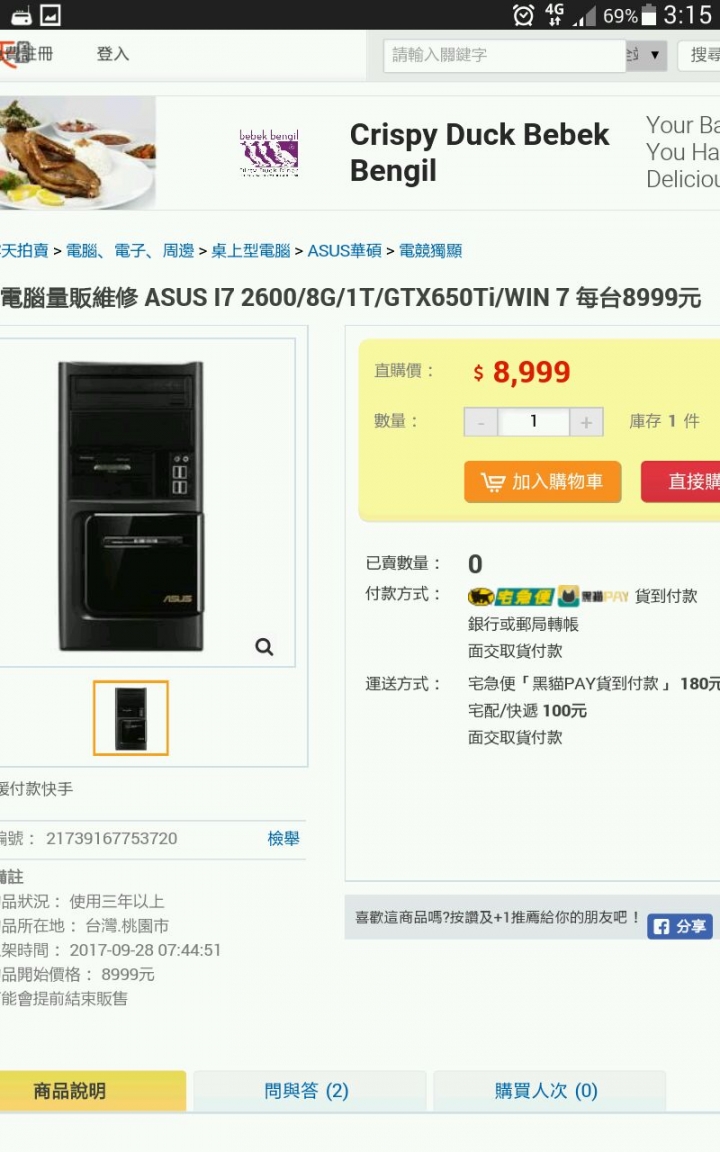The image size is (720, 1152).
Task: Go to 桌上型電腦 breadcrumb category
Action: pyautogui.click(x=251, y=251)
